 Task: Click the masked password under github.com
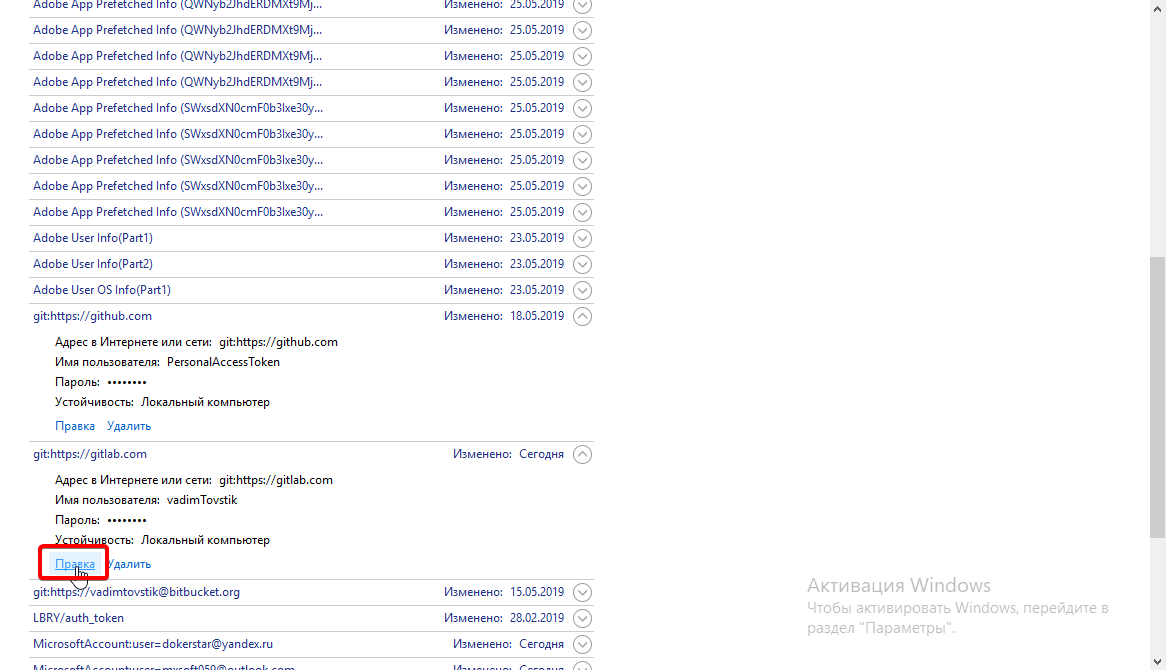click(126, 382)
